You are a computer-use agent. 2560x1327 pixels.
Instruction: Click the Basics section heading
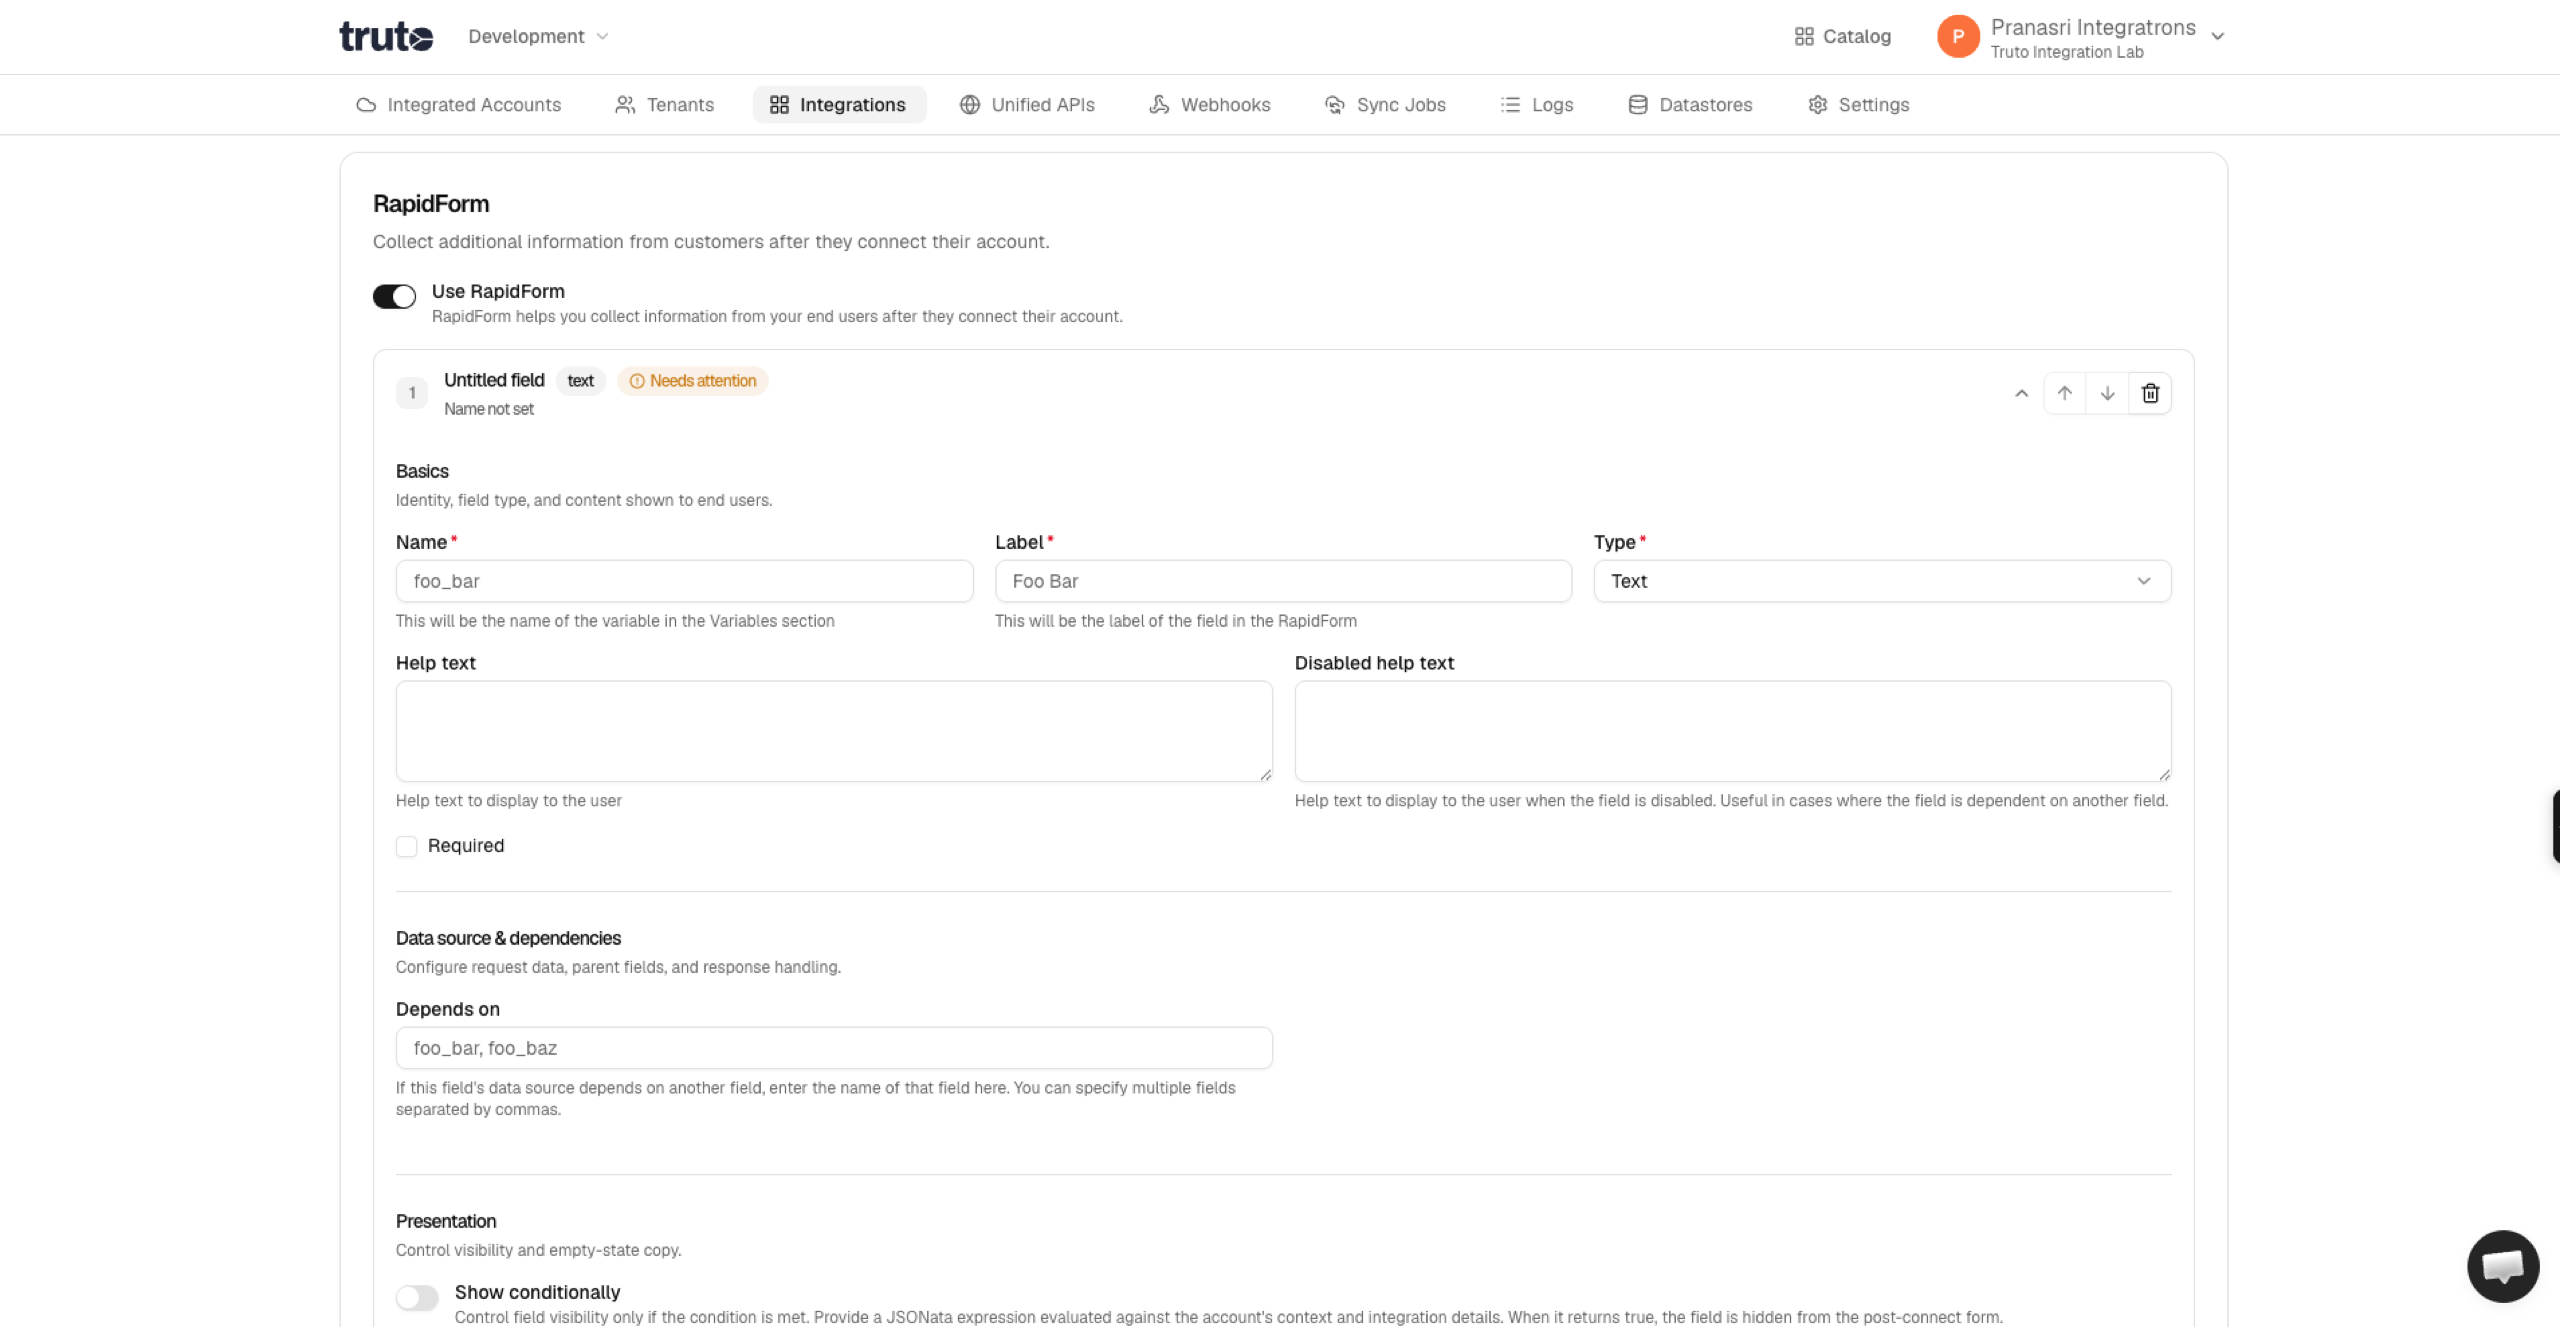point(422,471)
